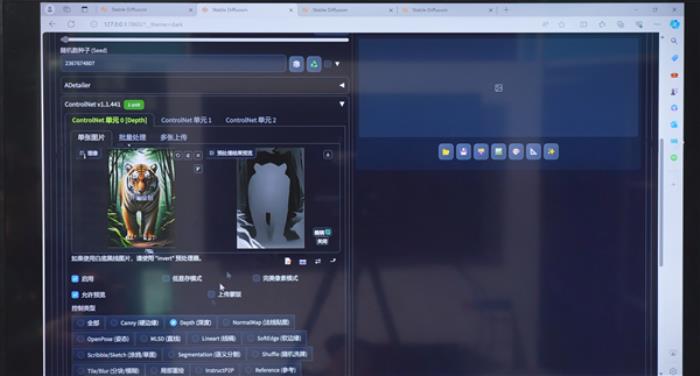The height and width of the screenshot is (376, 700).
Task: Click the webcam icon under the ControlNet image
Action: tap(303, 261)
